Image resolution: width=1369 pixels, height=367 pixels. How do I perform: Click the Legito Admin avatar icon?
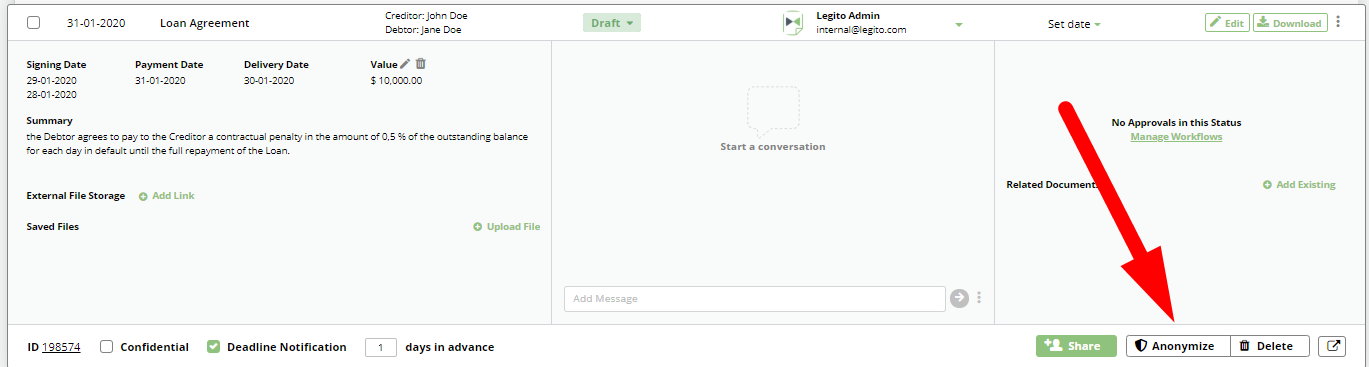(793, 23)
